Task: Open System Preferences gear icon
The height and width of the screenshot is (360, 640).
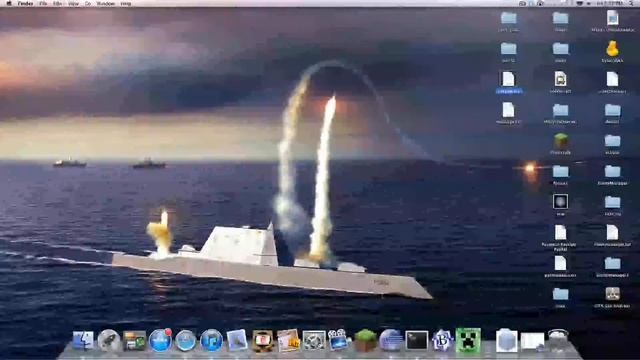Action: coord(314,341)
